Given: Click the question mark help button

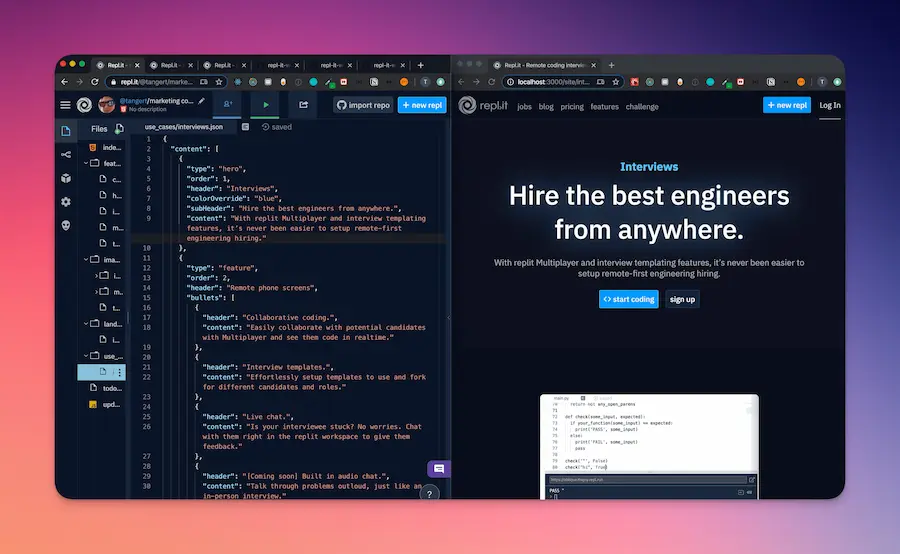Looking at the screenshot, I should (x=429, y=494).
